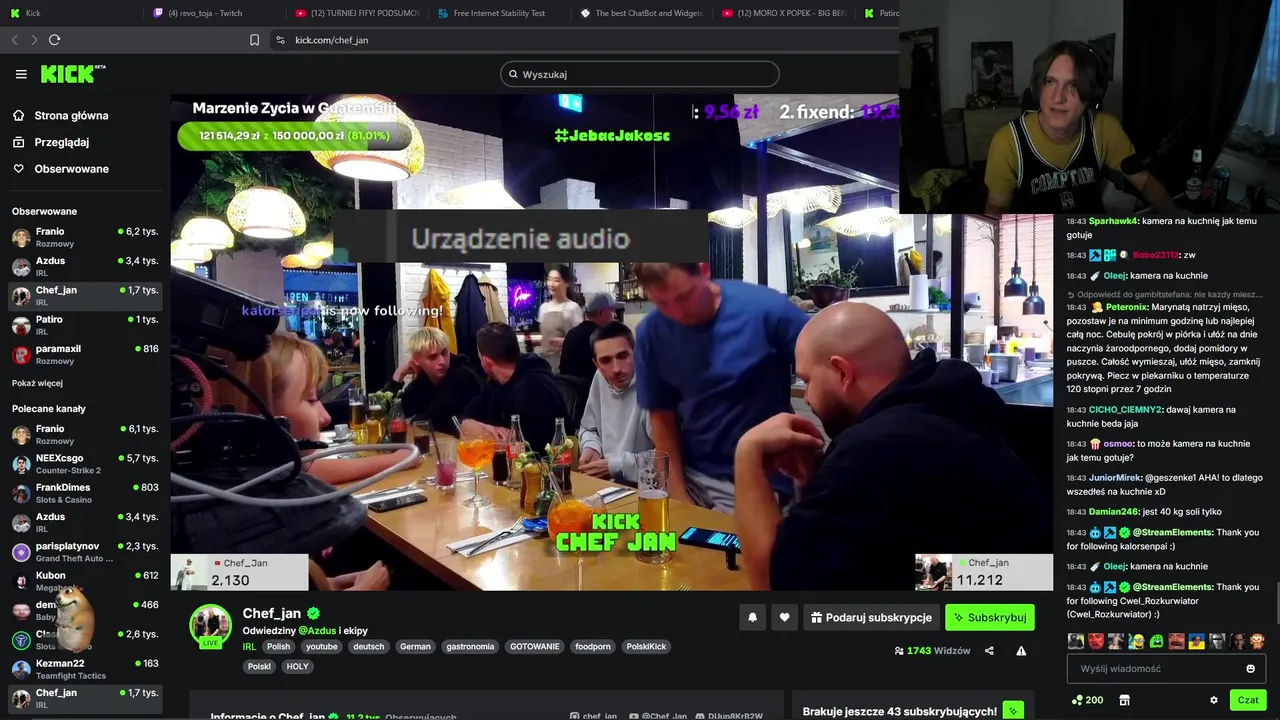Open Franio channel in Obserwowane list
This screenshot has height=720, width=1280.
84,237
